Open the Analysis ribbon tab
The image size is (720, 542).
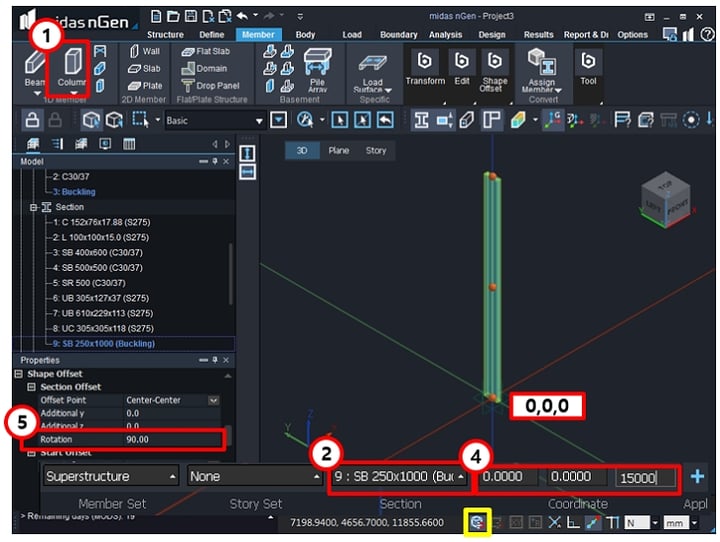pyautogui.click(x=445, y=35)
